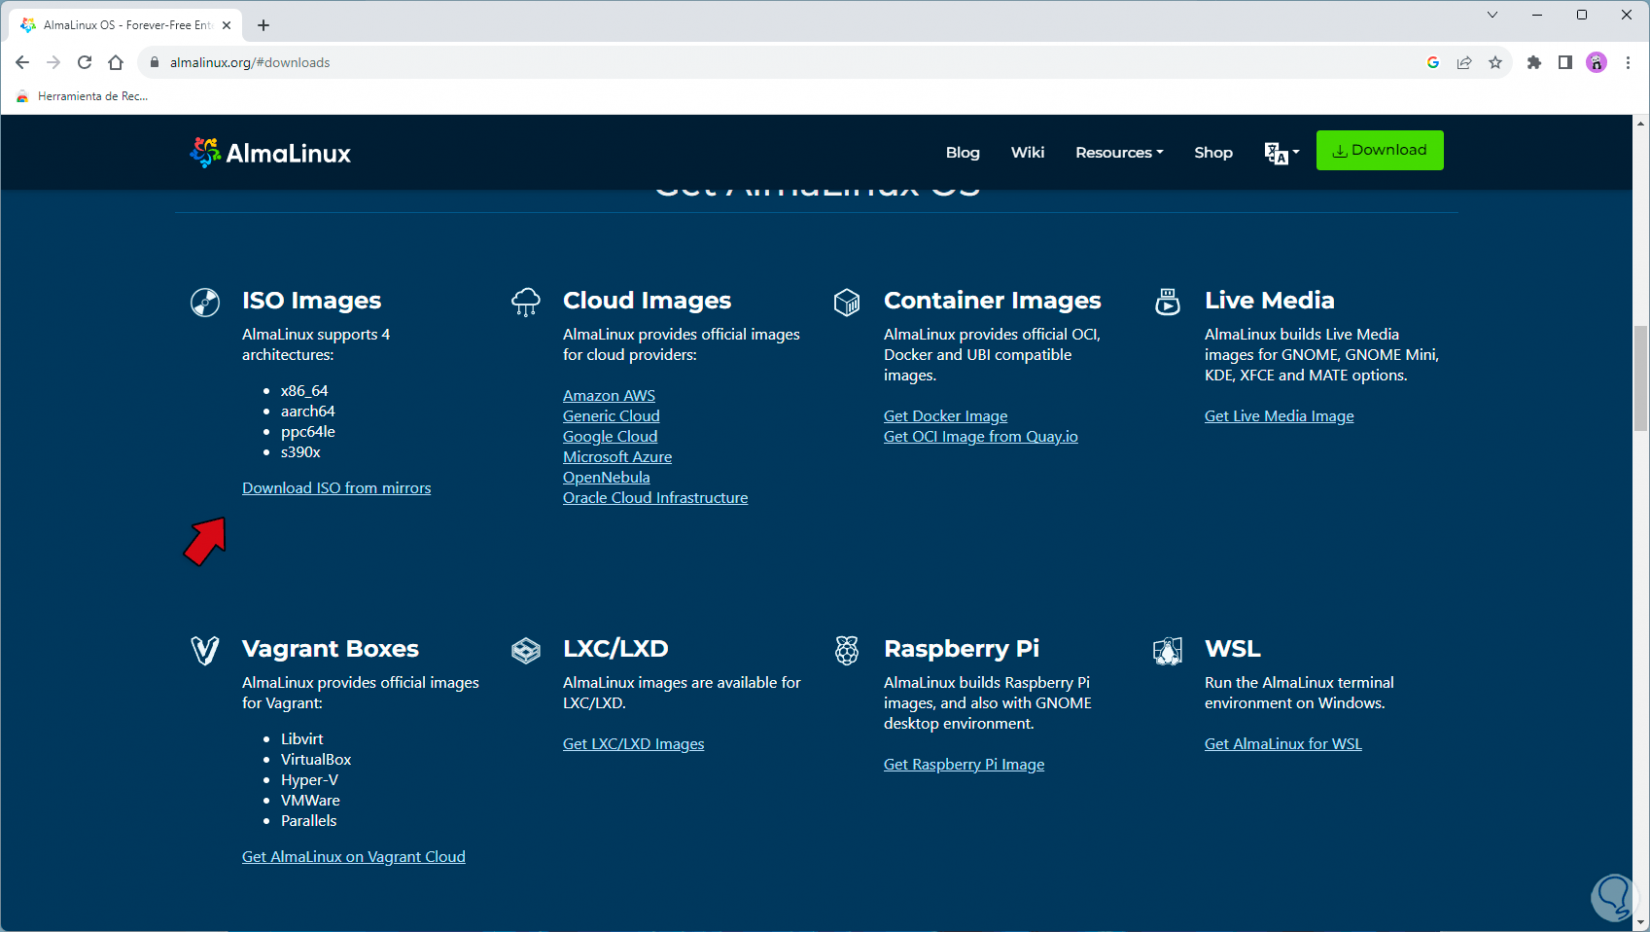Click the AlmaLinux logo in header
Screen dimensions: 1650x932
(x=270, y=153)
